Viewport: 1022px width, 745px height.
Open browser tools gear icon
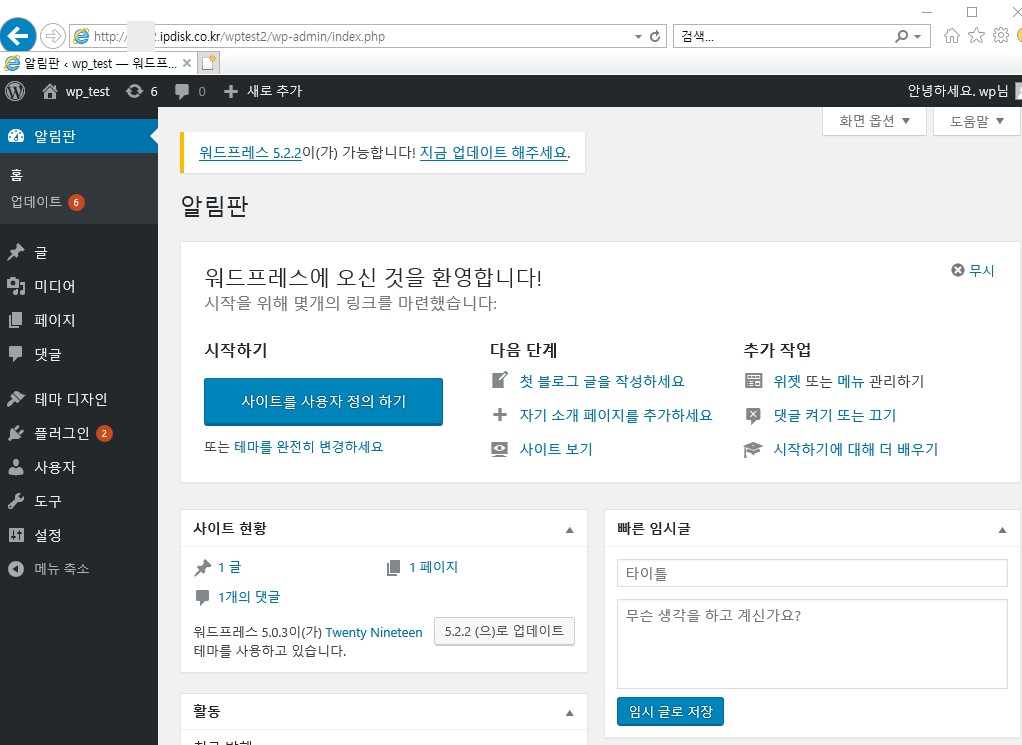(1000, 35)
